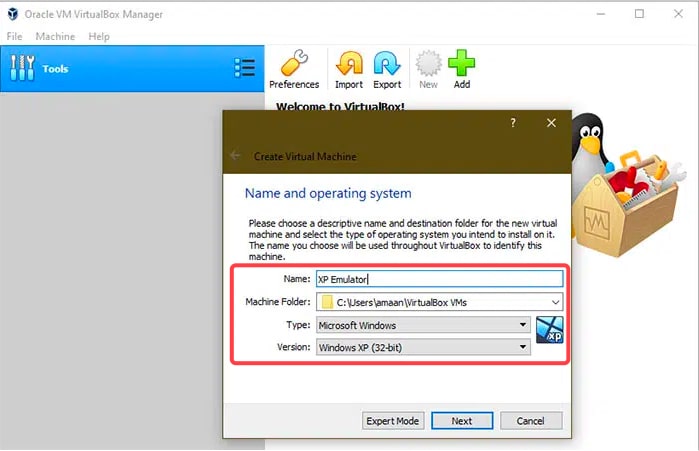This screenshot has height=451, width=699.
Task: Click the Export appliance icon
Action: coord(387,70)
